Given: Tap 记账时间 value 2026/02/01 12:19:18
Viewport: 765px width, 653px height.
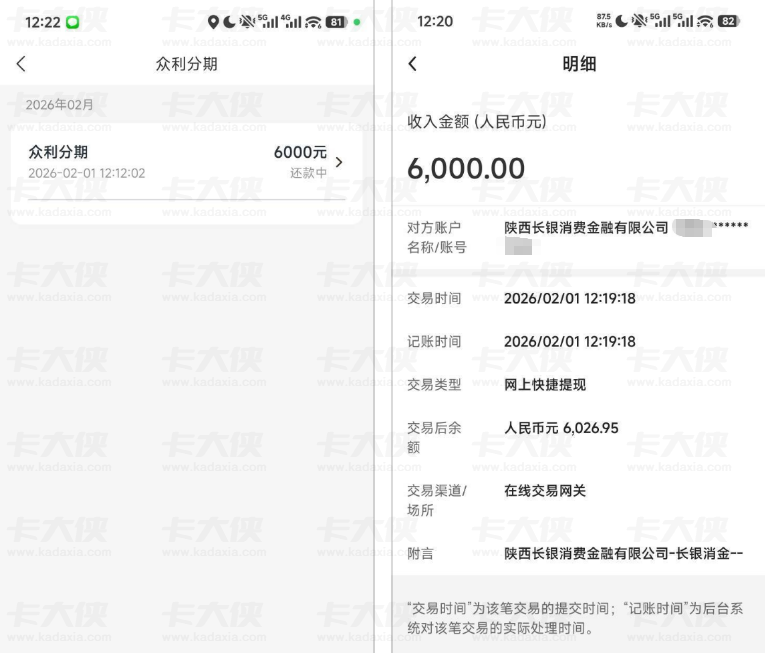Looking at the screenshot, I should tap(569, 342).
